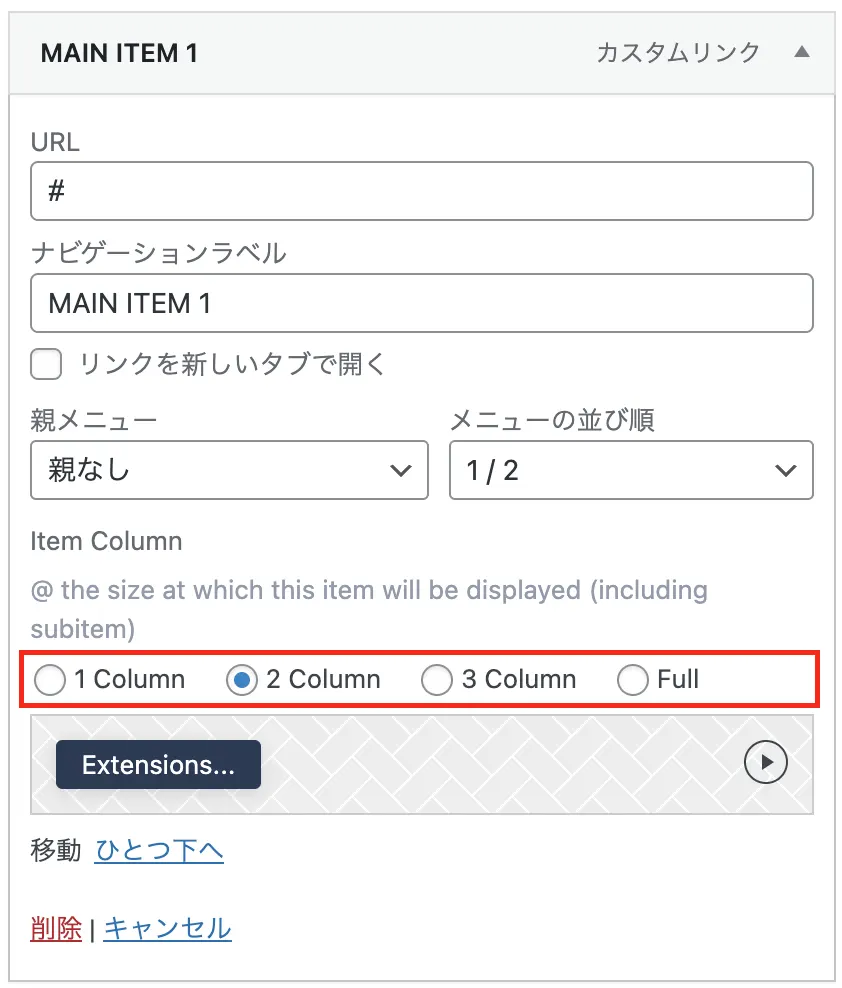Image resolution: width=842 pixels, height=988 pixels.
Task: Select the 1 Column radio option
Action: point(50,680)
